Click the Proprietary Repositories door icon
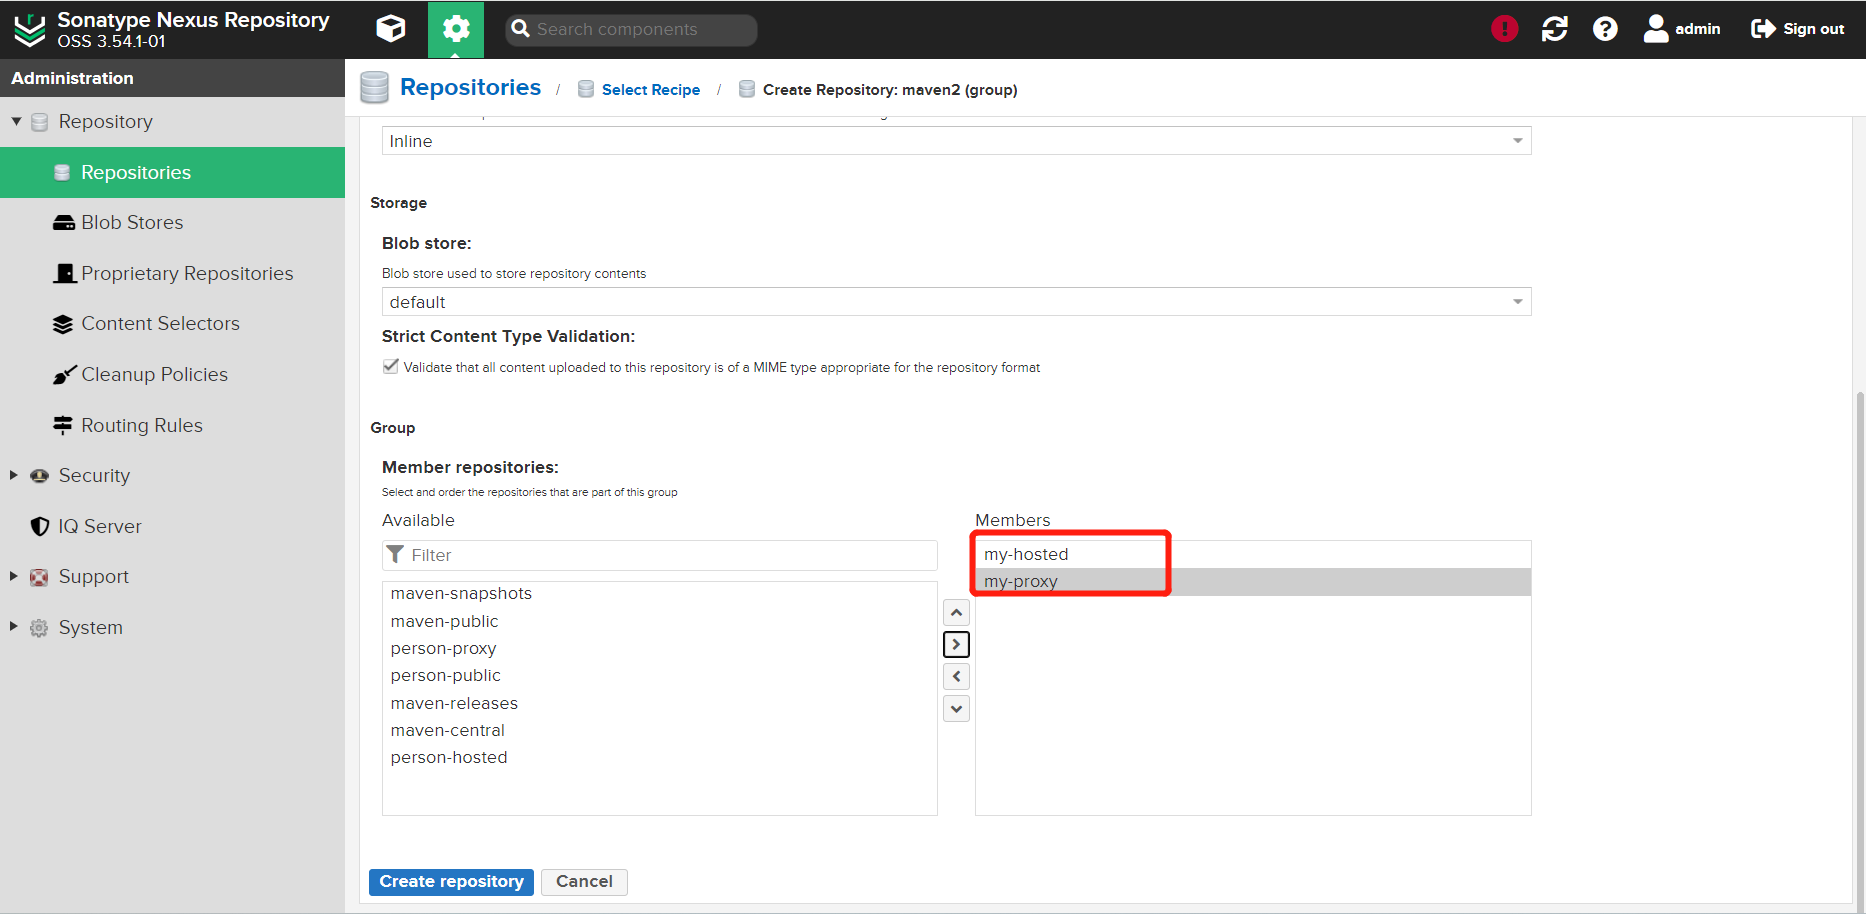Viewport: 1866px width, 914px height. pyautogui.click(x=65, y=273)
